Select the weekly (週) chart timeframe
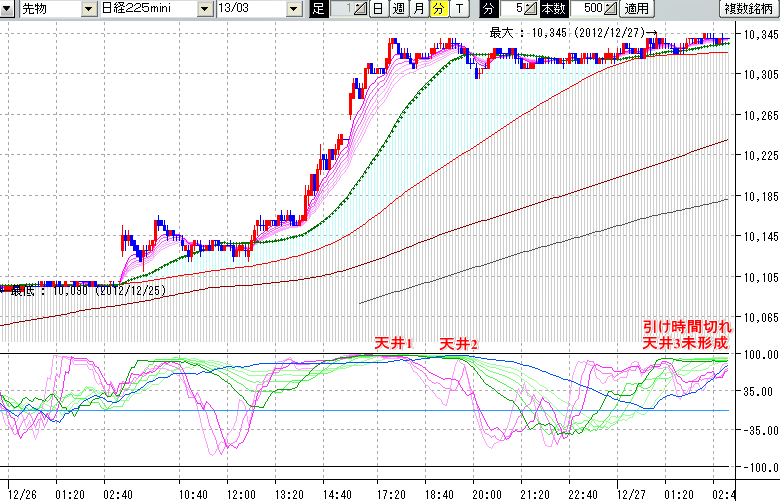 coord(398,9)
